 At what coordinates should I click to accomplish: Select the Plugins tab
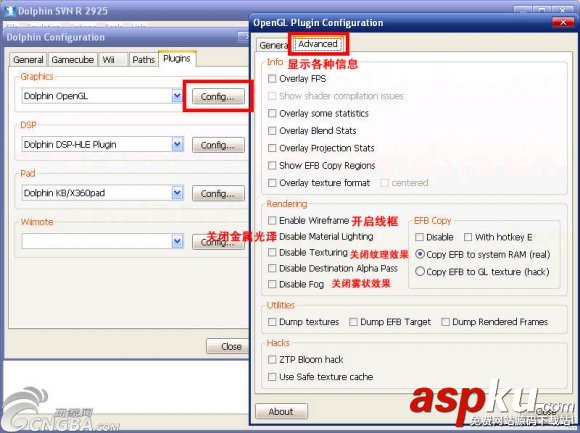(177, 58)
